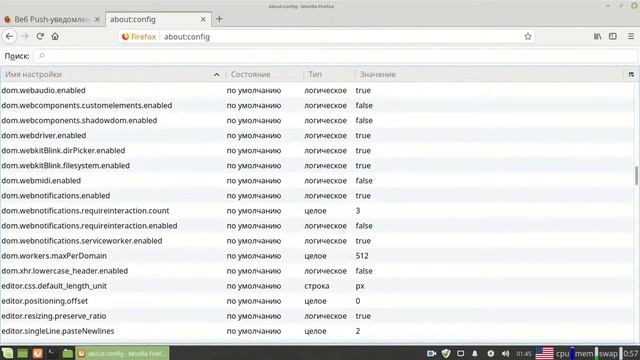Select the editor.positioning.offset preference
Viewport: 640px width, 360px height.
[317, 301]
